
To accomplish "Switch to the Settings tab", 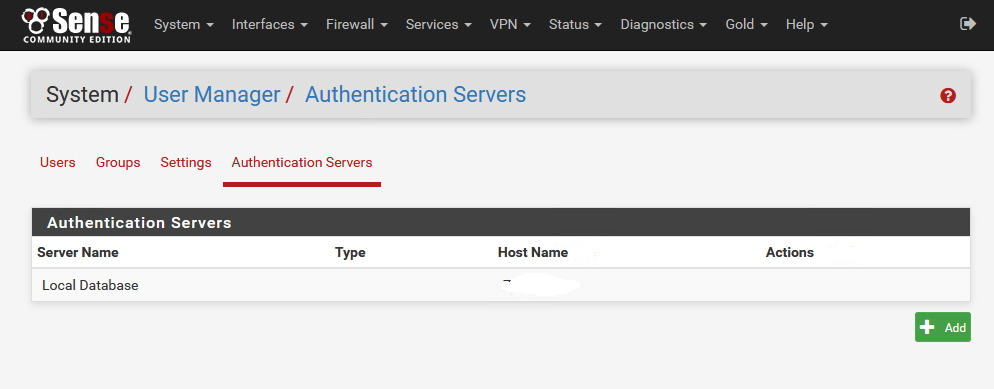I will point(186,163).
